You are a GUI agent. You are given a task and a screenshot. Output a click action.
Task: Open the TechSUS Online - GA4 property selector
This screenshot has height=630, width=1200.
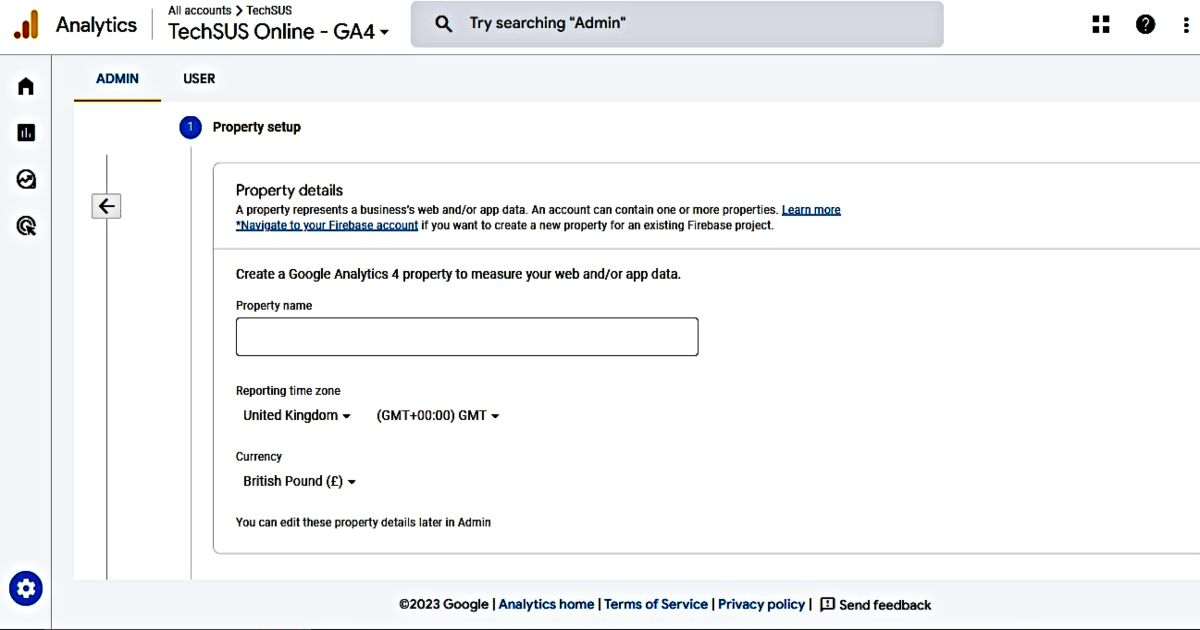pyautogui.click(x=279, y=31)
